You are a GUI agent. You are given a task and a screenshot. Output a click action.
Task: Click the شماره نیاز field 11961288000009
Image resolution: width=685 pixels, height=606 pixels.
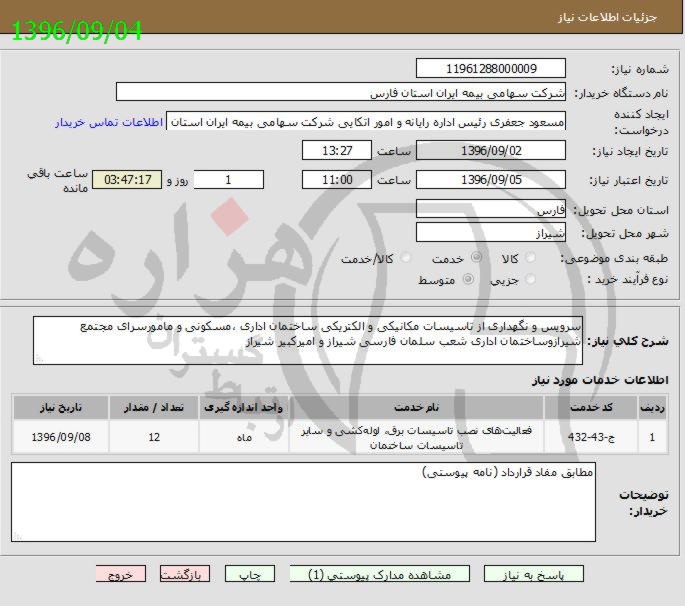(491, 69)
